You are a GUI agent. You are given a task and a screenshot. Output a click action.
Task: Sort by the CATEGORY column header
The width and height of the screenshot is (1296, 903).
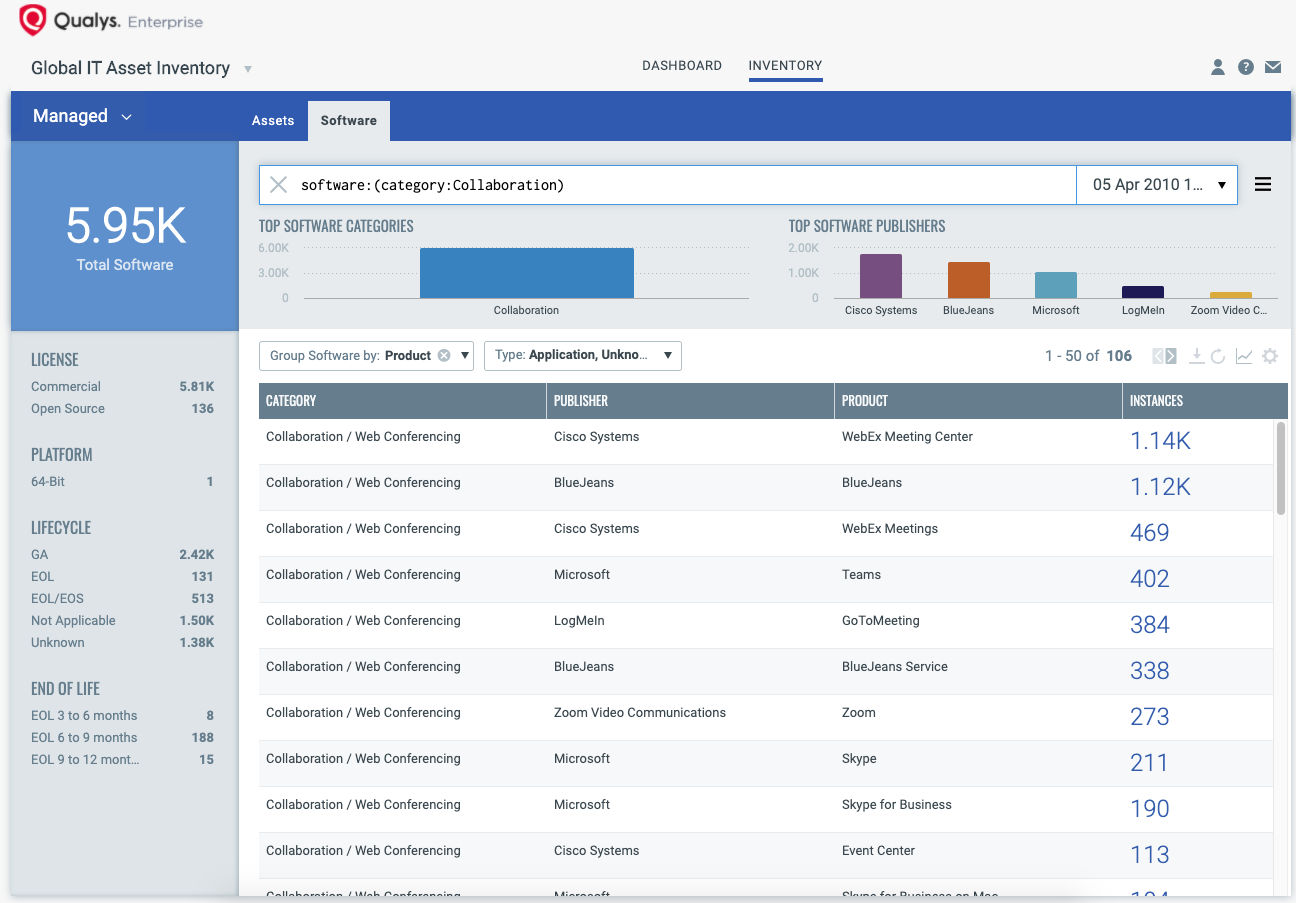click(x=402, y=400)
